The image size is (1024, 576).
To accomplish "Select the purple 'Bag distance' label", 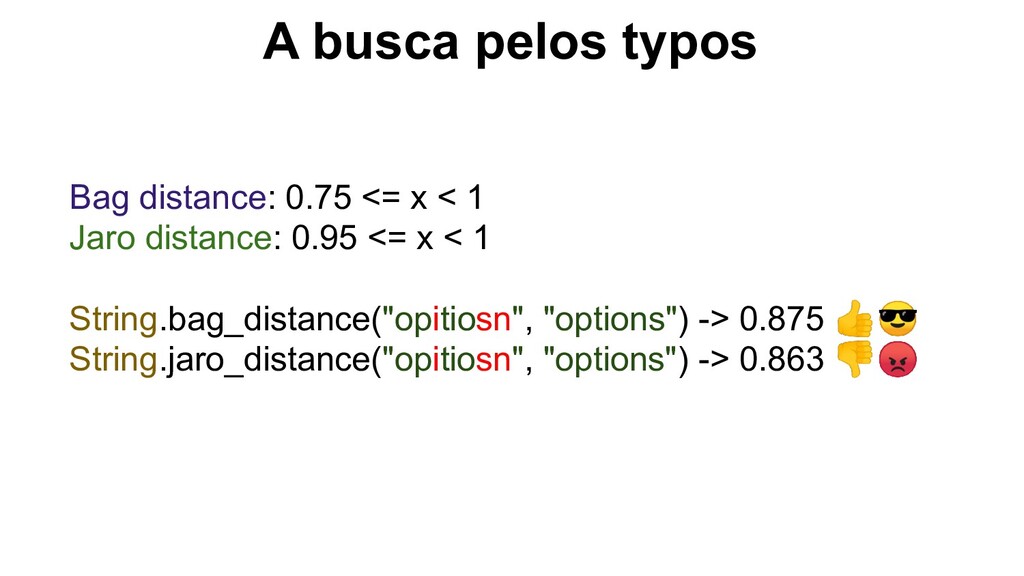I will (168, 197).
